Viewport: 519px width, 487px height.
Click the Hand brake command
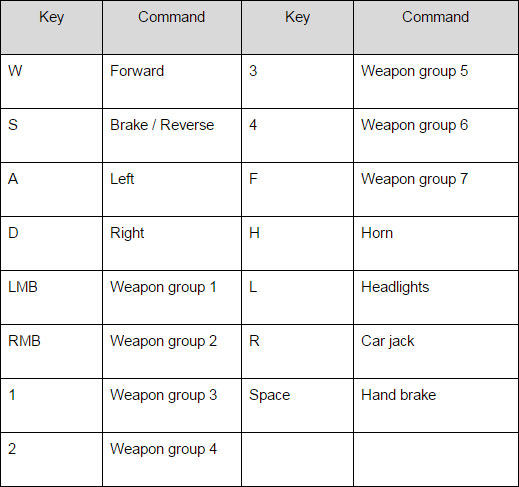click(436, 405)
